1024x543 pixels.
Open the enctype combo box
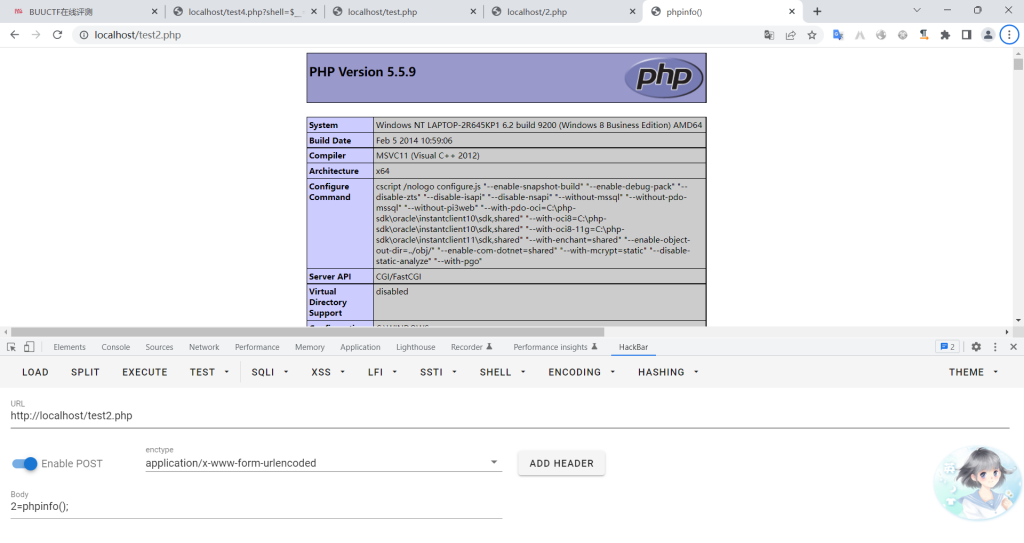pyautogui.click(x=322, y=463)
